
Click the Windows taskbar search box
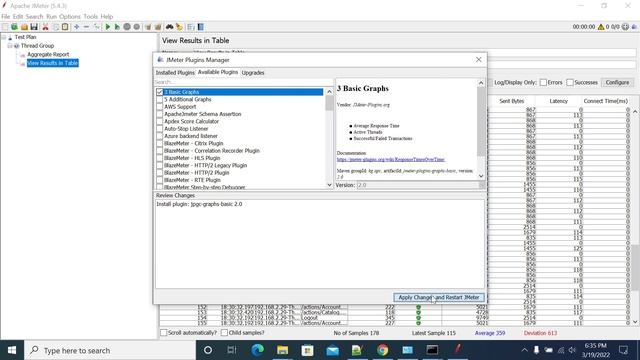(110, 350)
